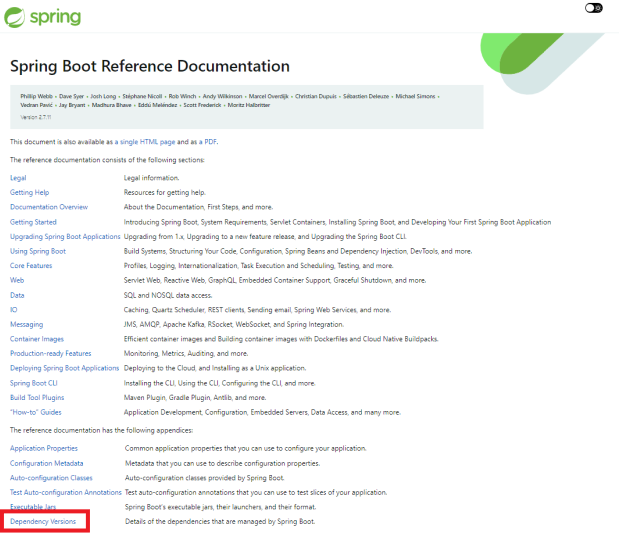Click author name Andy Wilkinson
Screen dimensions: 619x533
pyautogui.click(x=222, y=96)
